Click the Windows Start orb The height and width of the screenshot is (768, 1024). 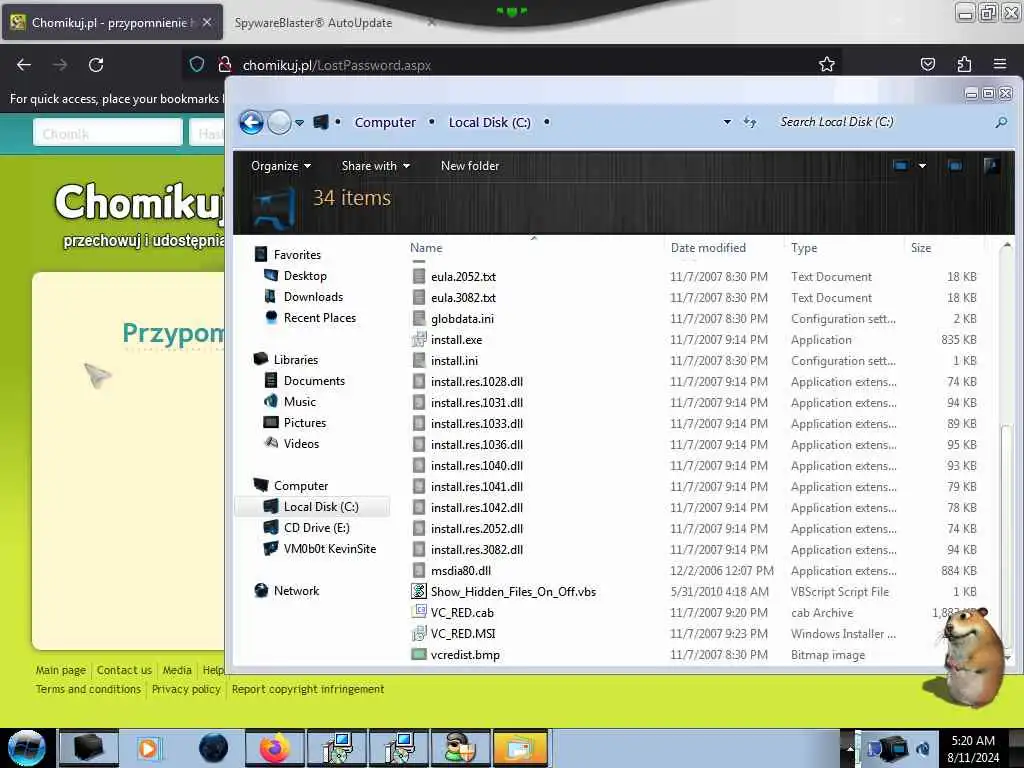[27, 748]
